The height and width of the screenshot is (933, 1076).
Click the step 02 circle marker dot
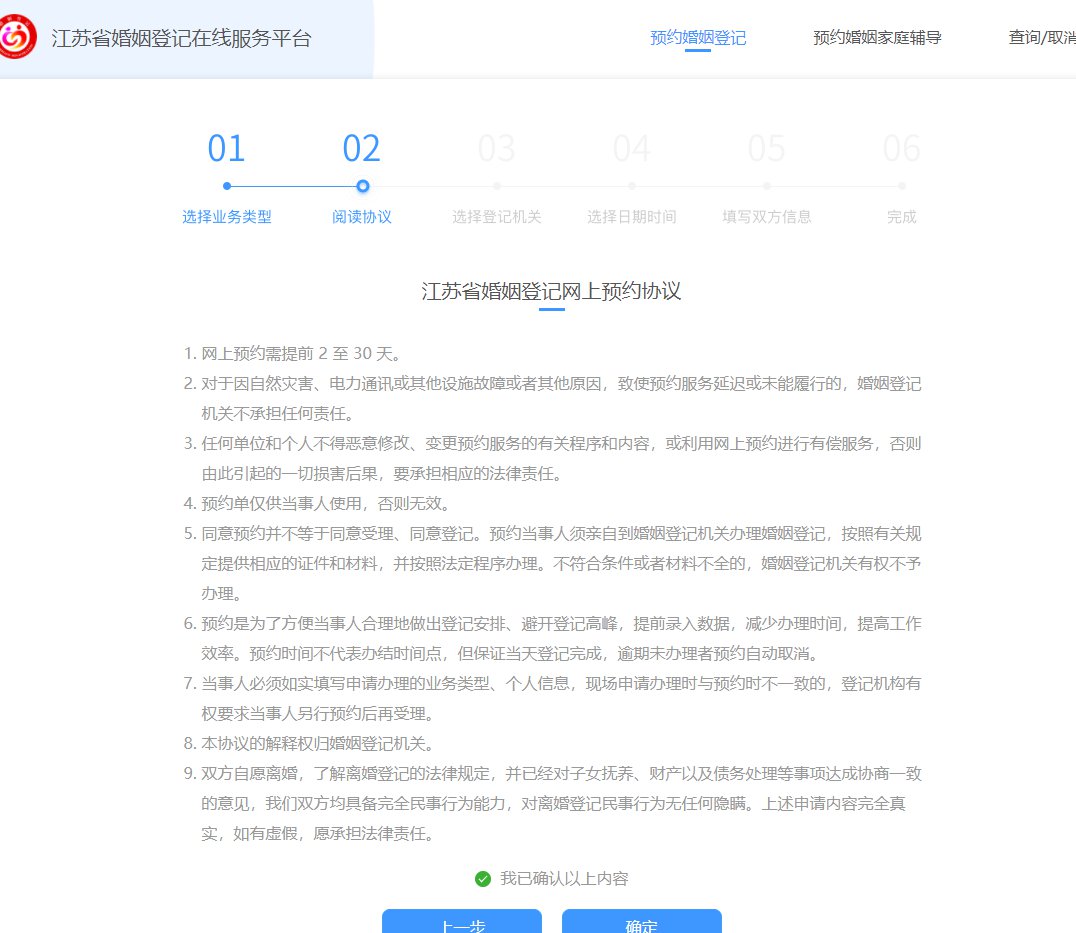pyautogui.click(x=363, y=186)
